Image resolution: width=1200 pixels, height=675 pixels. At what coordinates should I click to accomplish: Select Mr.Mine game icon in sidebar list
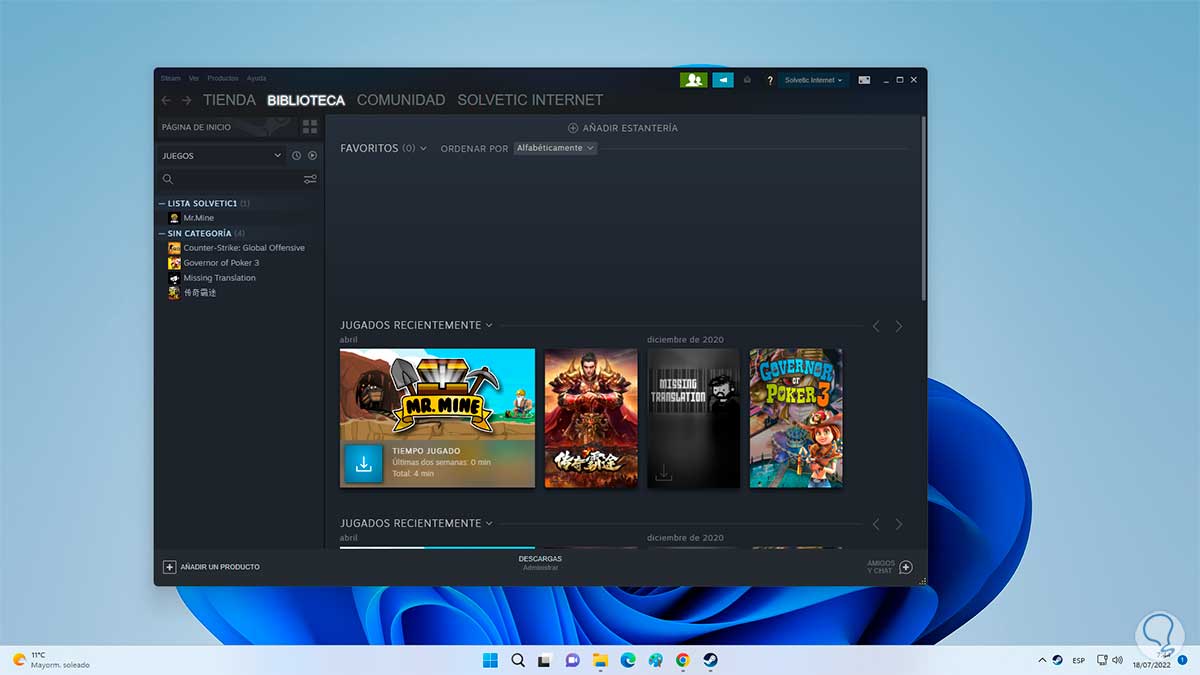[x=174, y=218]
